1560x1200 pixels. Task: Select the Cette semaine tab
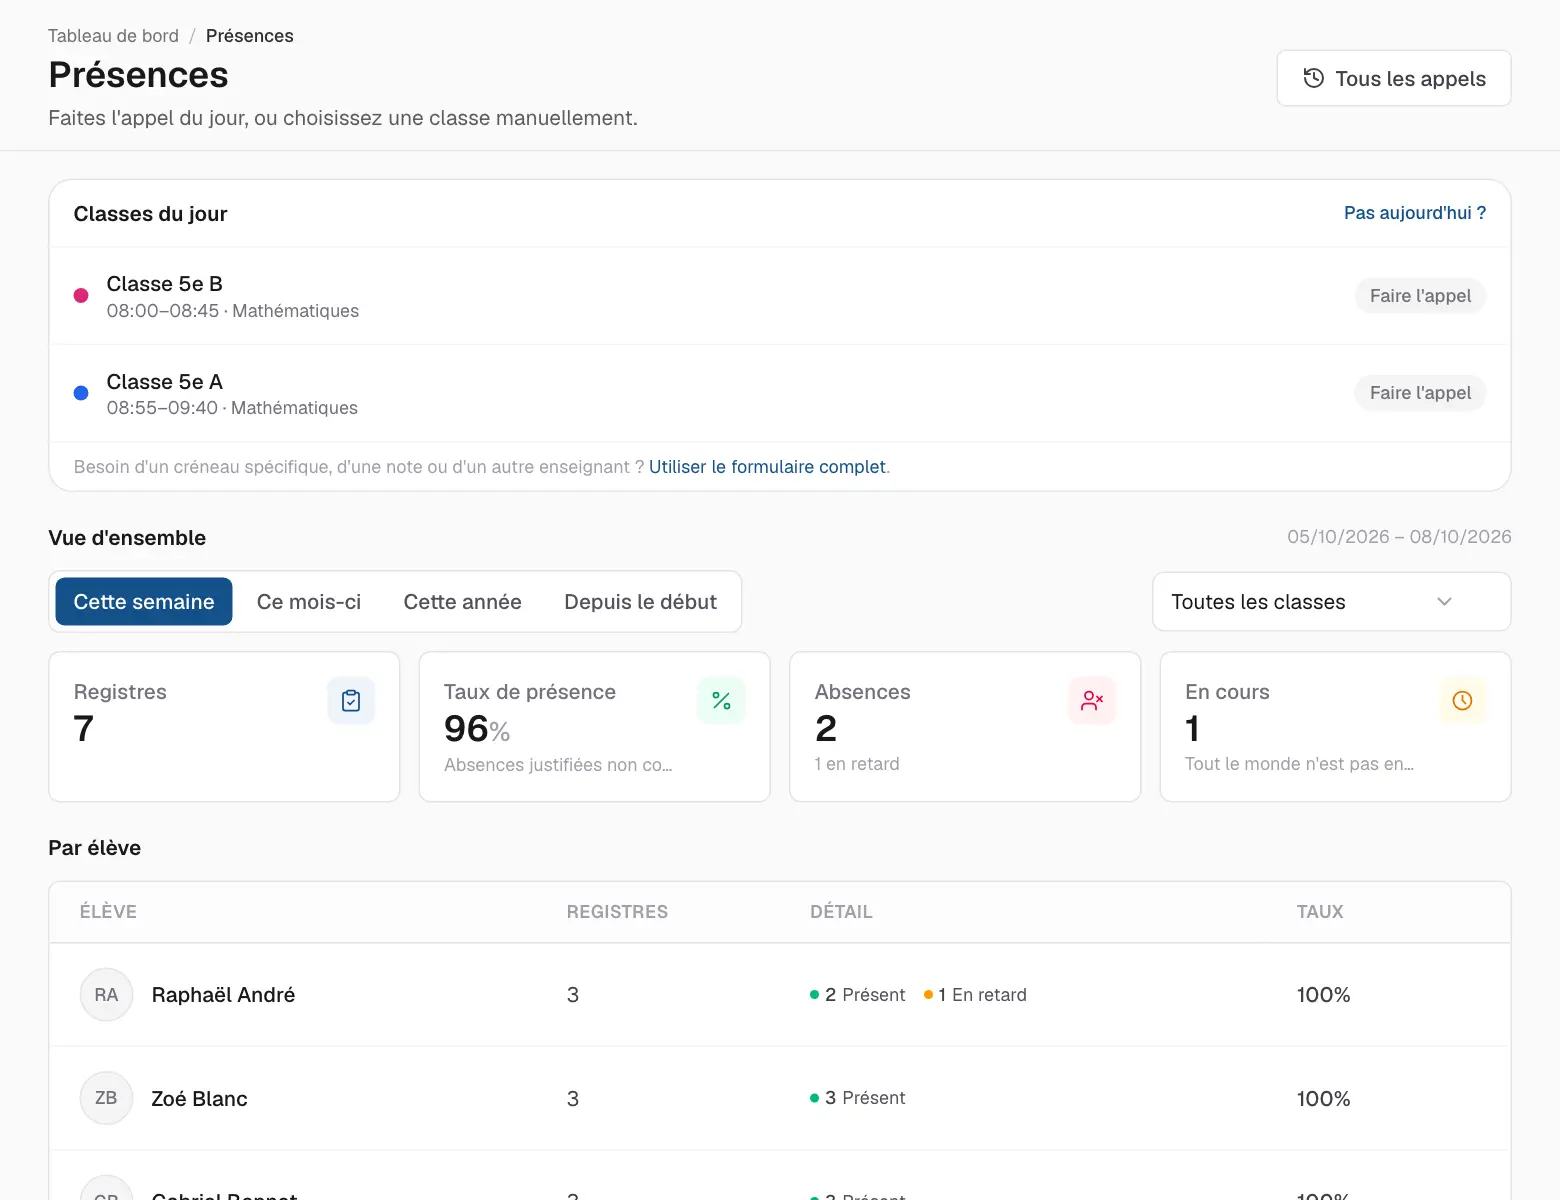[144, 602]
